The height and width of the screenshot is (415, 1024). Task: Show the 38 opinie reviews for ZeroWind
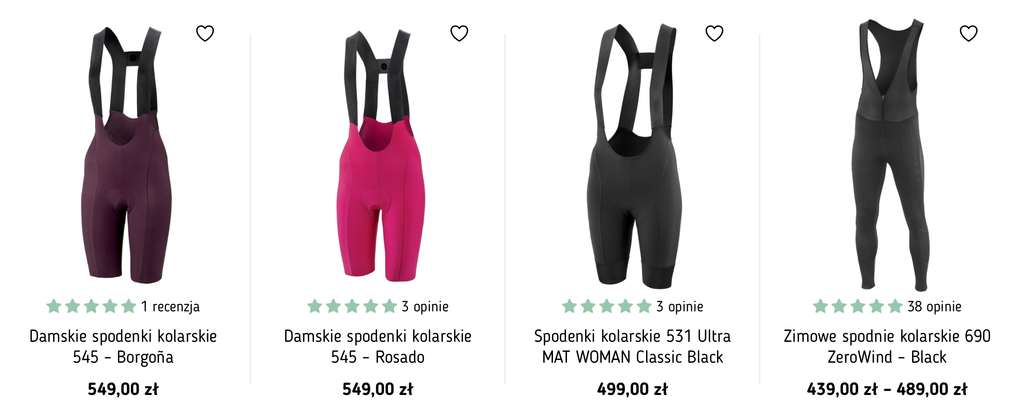pos(935,307)
